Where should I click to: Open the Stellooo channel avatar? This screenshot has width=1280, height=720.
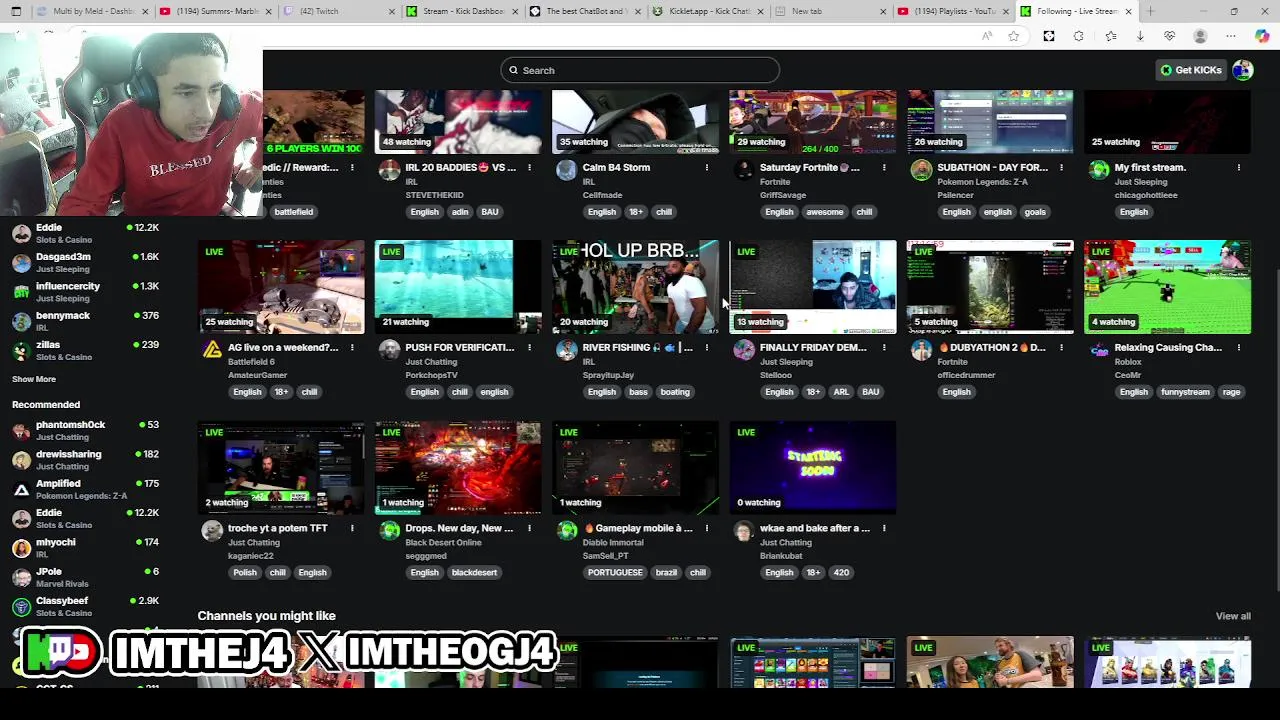tap(744, 350)
